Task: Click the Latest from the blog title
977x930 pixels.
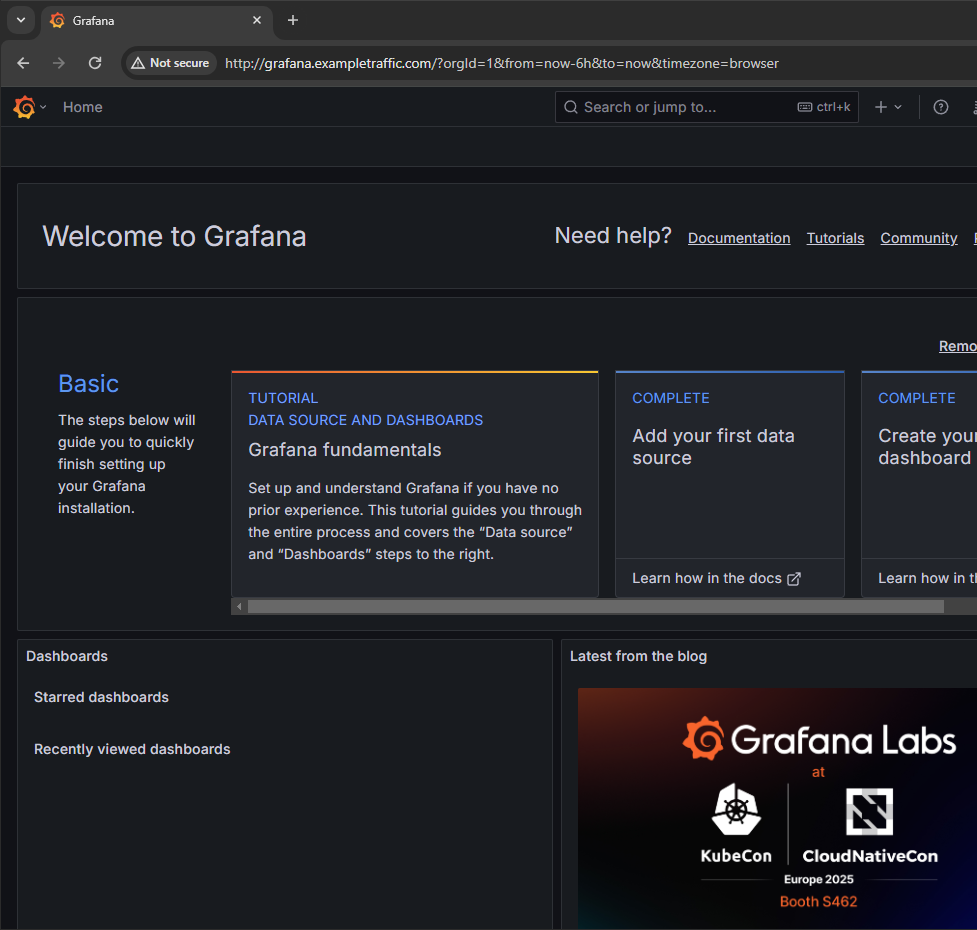Action: pos(638,656)
